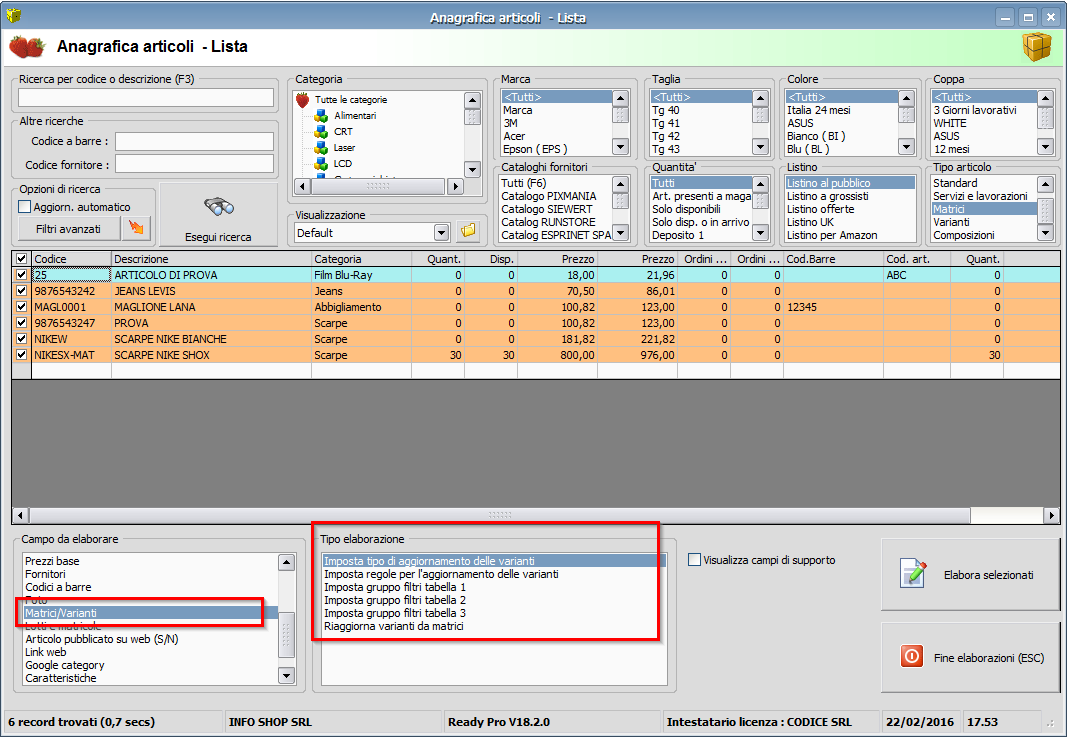Select the Alimentari category icon

[x=321, y=116]
